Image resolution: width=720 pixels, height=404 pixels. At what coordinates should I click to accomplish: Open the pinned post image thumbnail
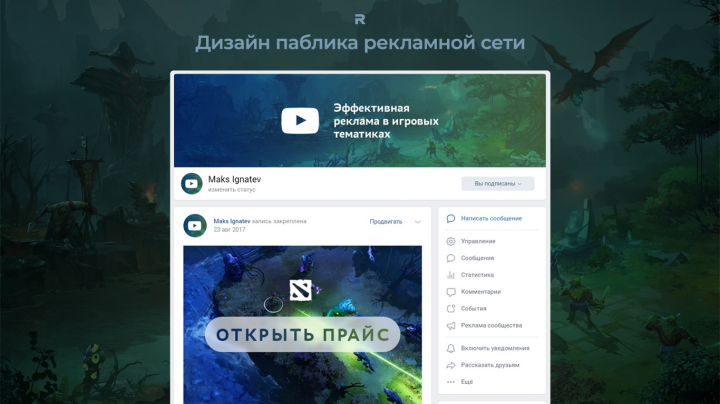(303, 325)
